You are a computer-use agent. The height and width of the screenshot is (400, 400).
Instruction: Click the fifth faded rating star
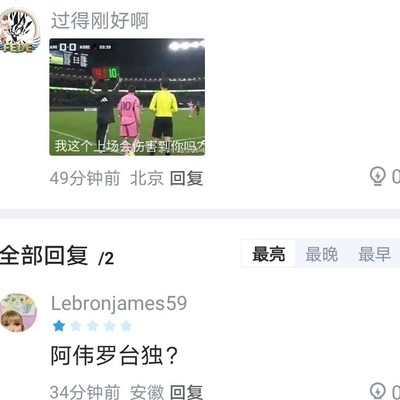(x=126, y=326)
